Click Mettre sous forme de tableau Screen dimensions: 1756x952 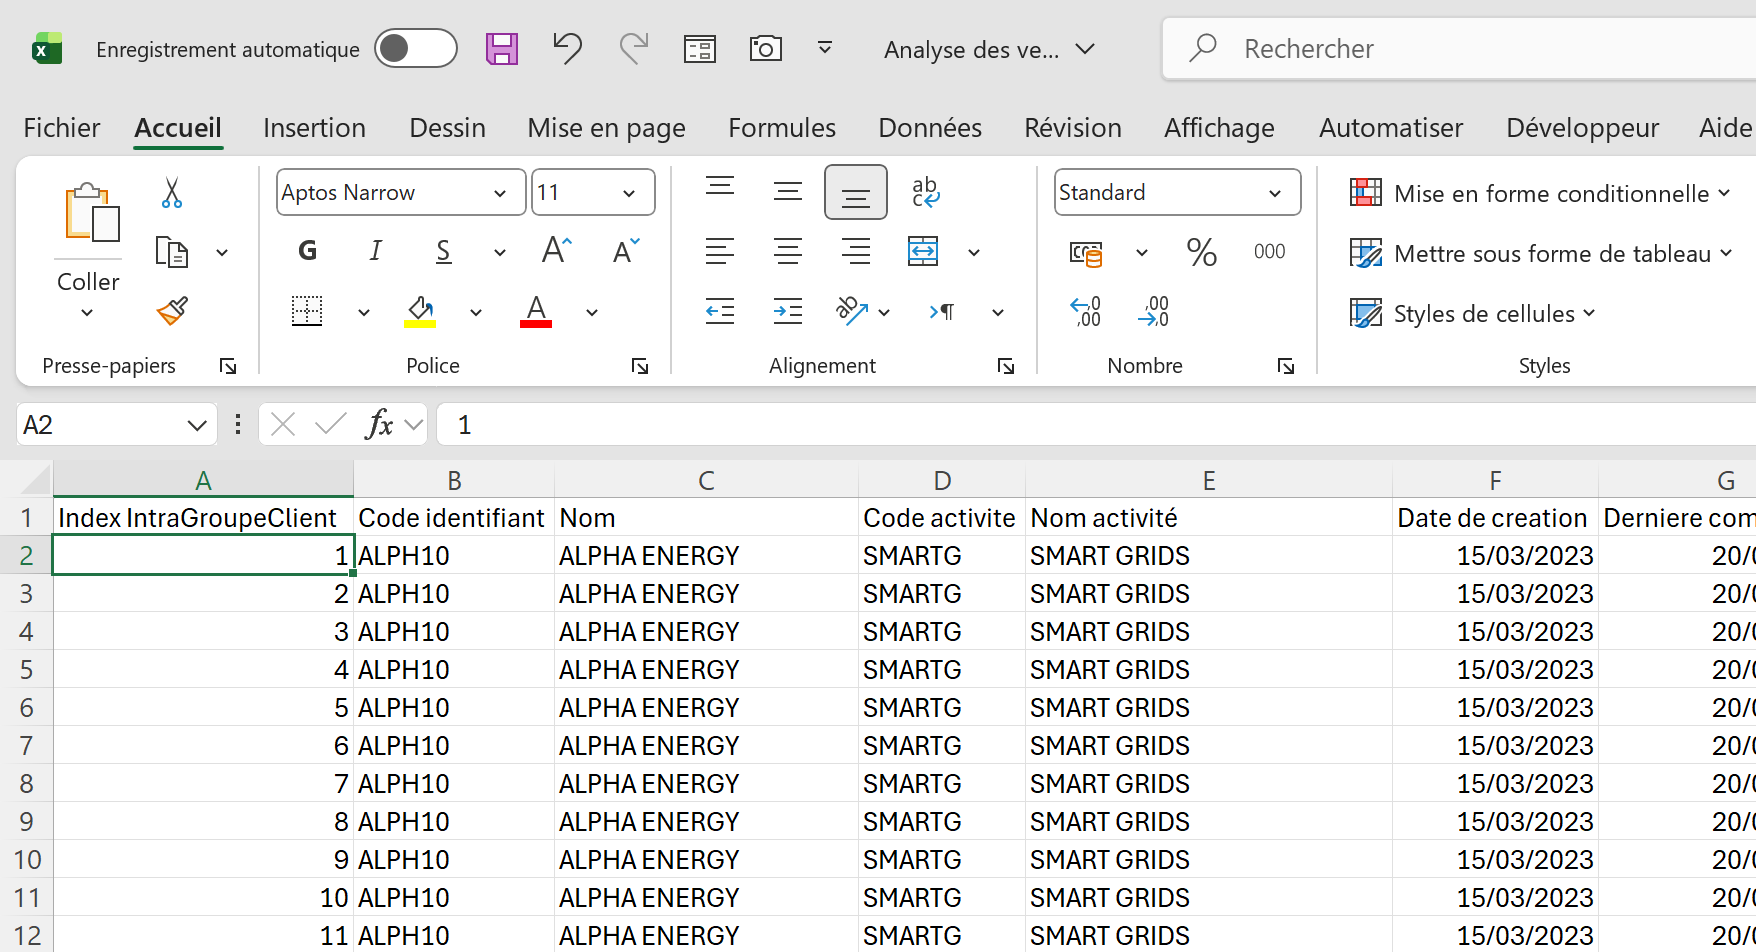1540,254
